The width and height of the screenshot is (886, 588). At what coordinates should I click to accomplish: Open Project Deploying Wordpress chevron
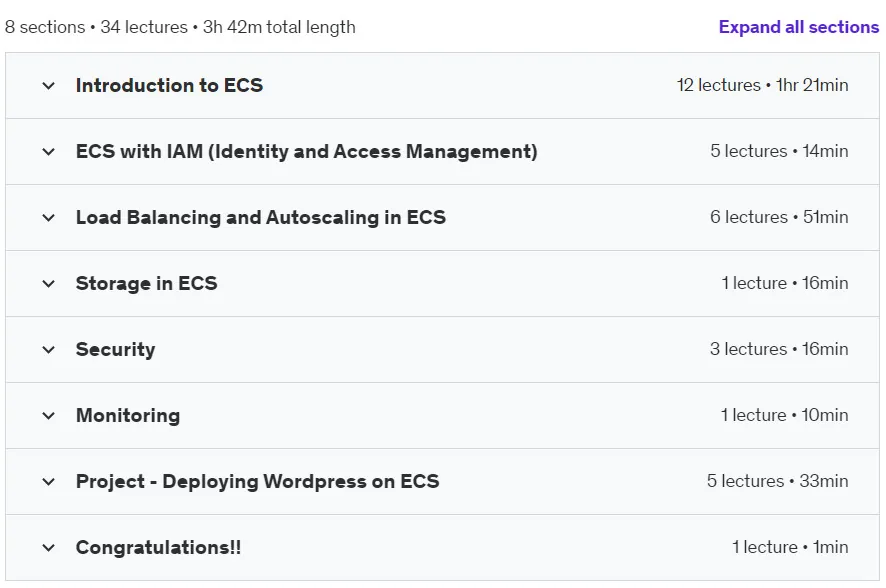(49, 482)
